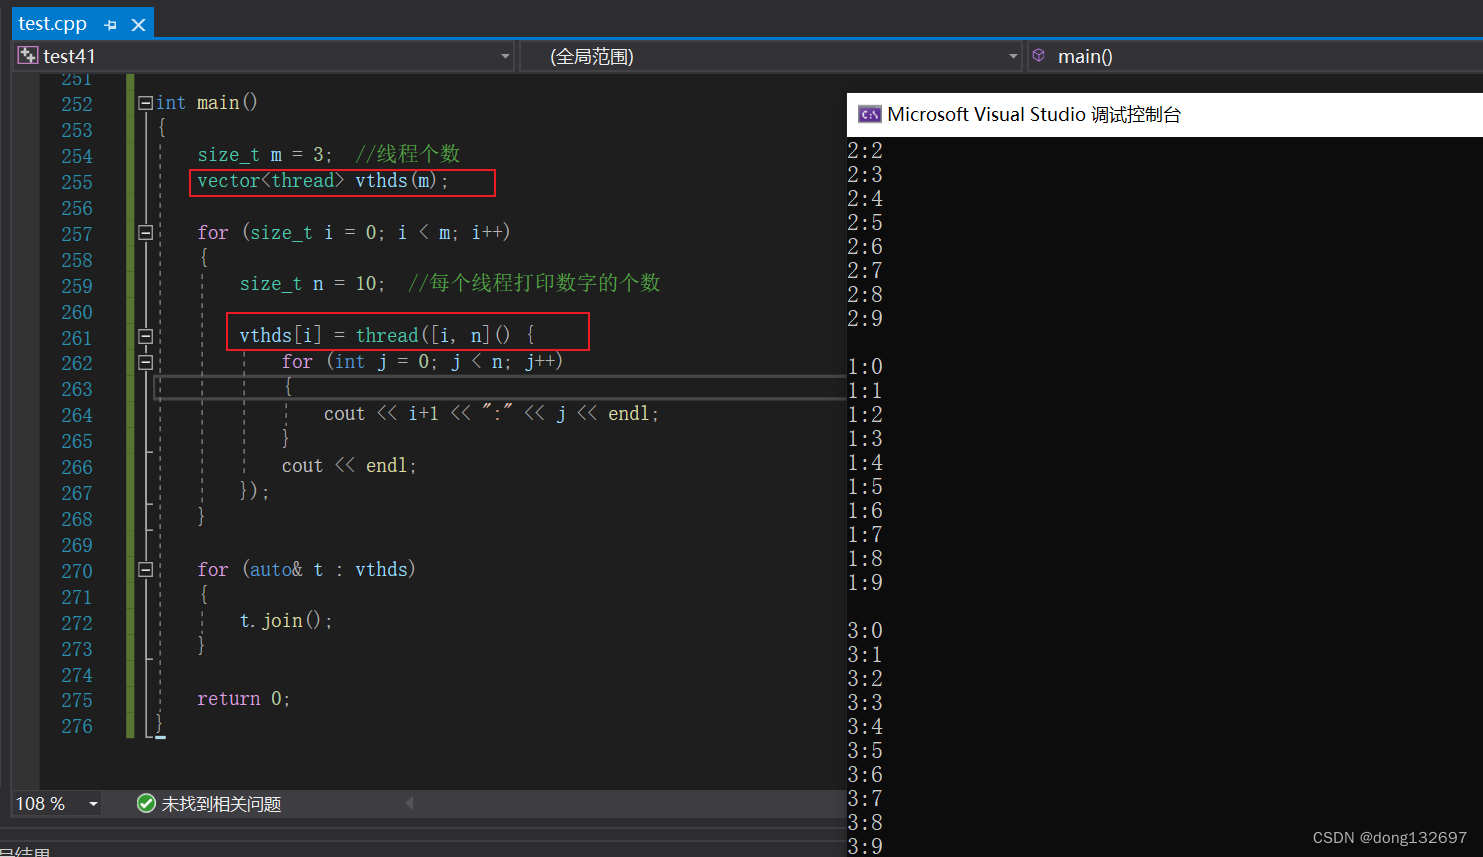This screenshot has width=1483, height=857.
Task: Close the test.cpp tab
Action: (138, 25)
